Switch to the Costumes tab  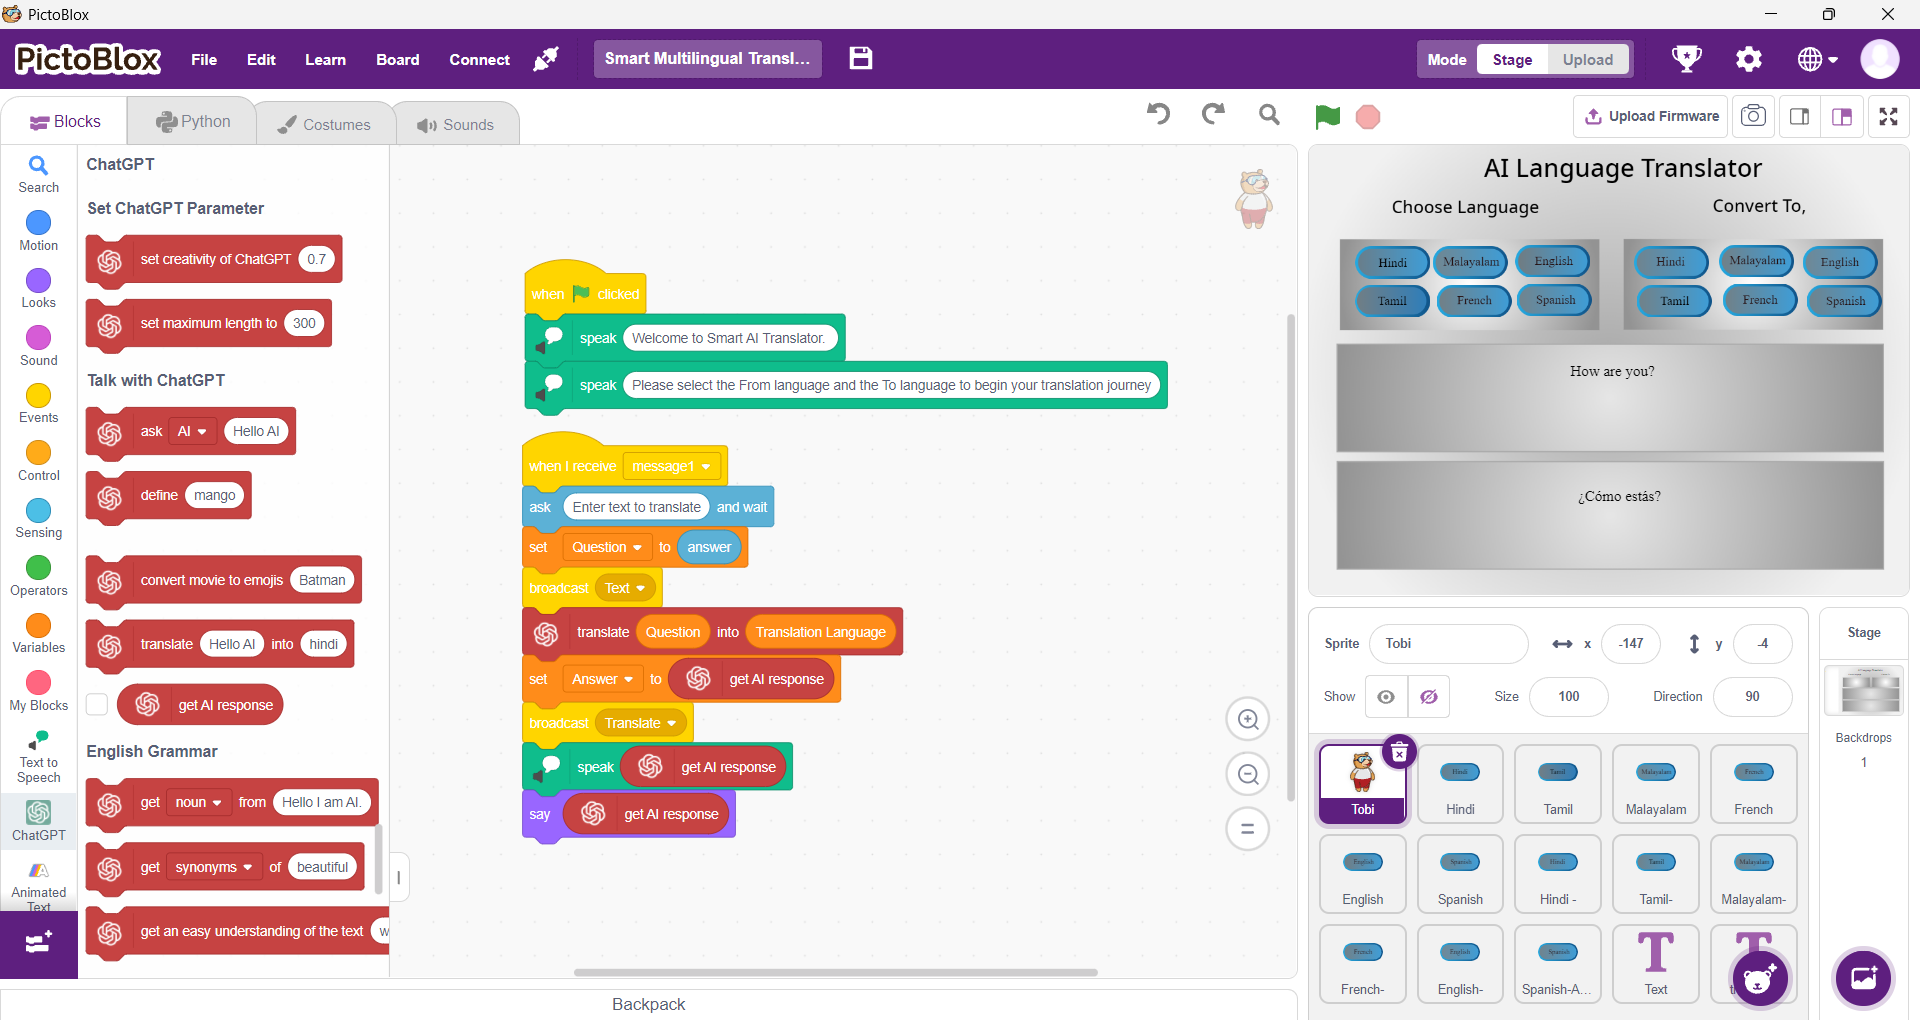(x=324, y=124)
